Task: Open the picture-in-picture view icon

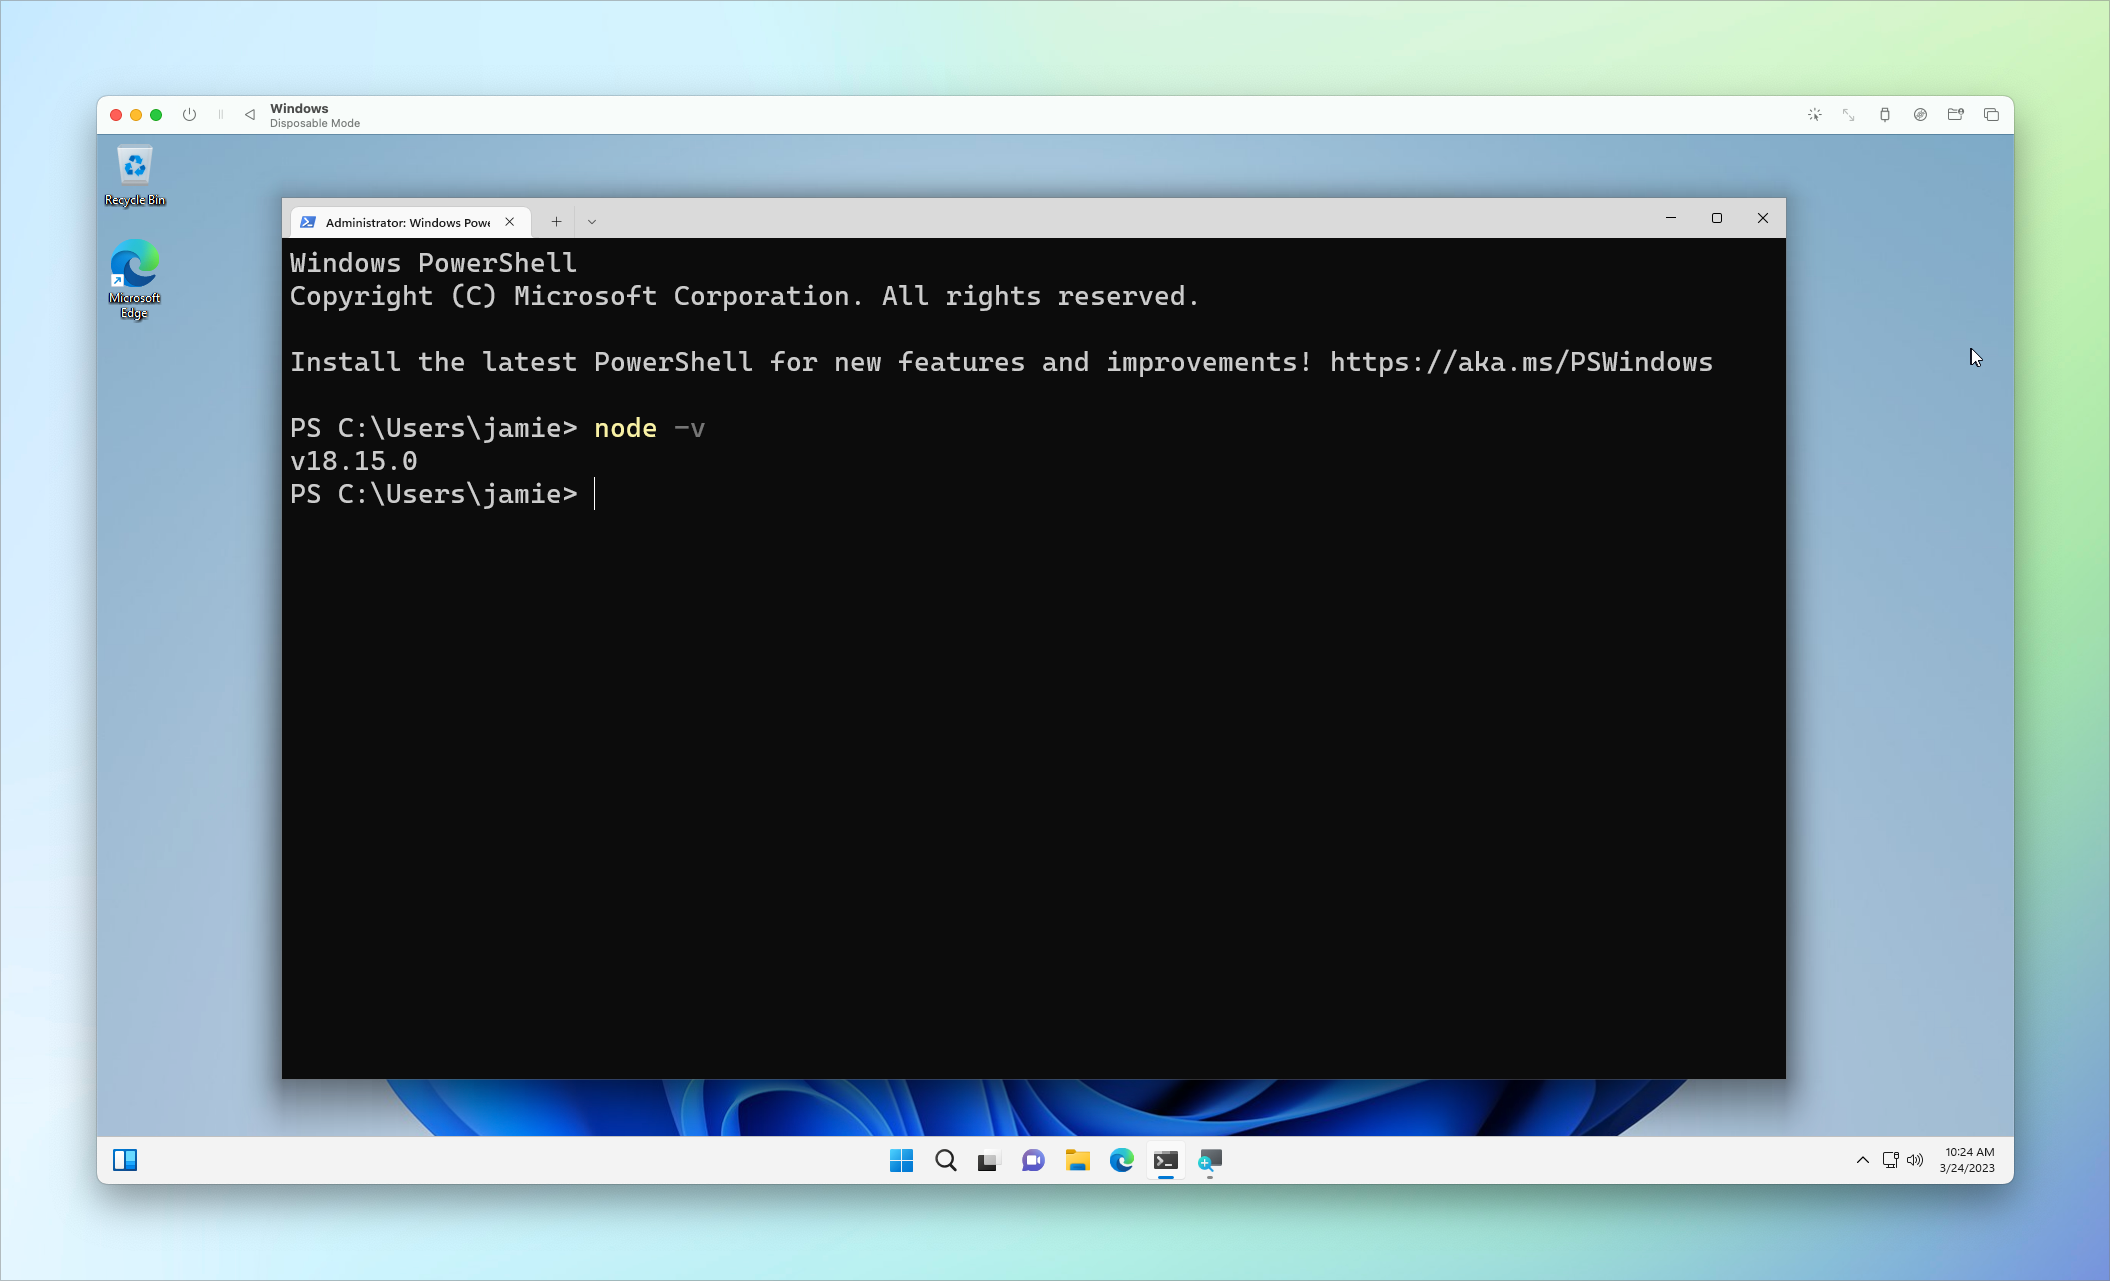Action: tap(1990, 114)
